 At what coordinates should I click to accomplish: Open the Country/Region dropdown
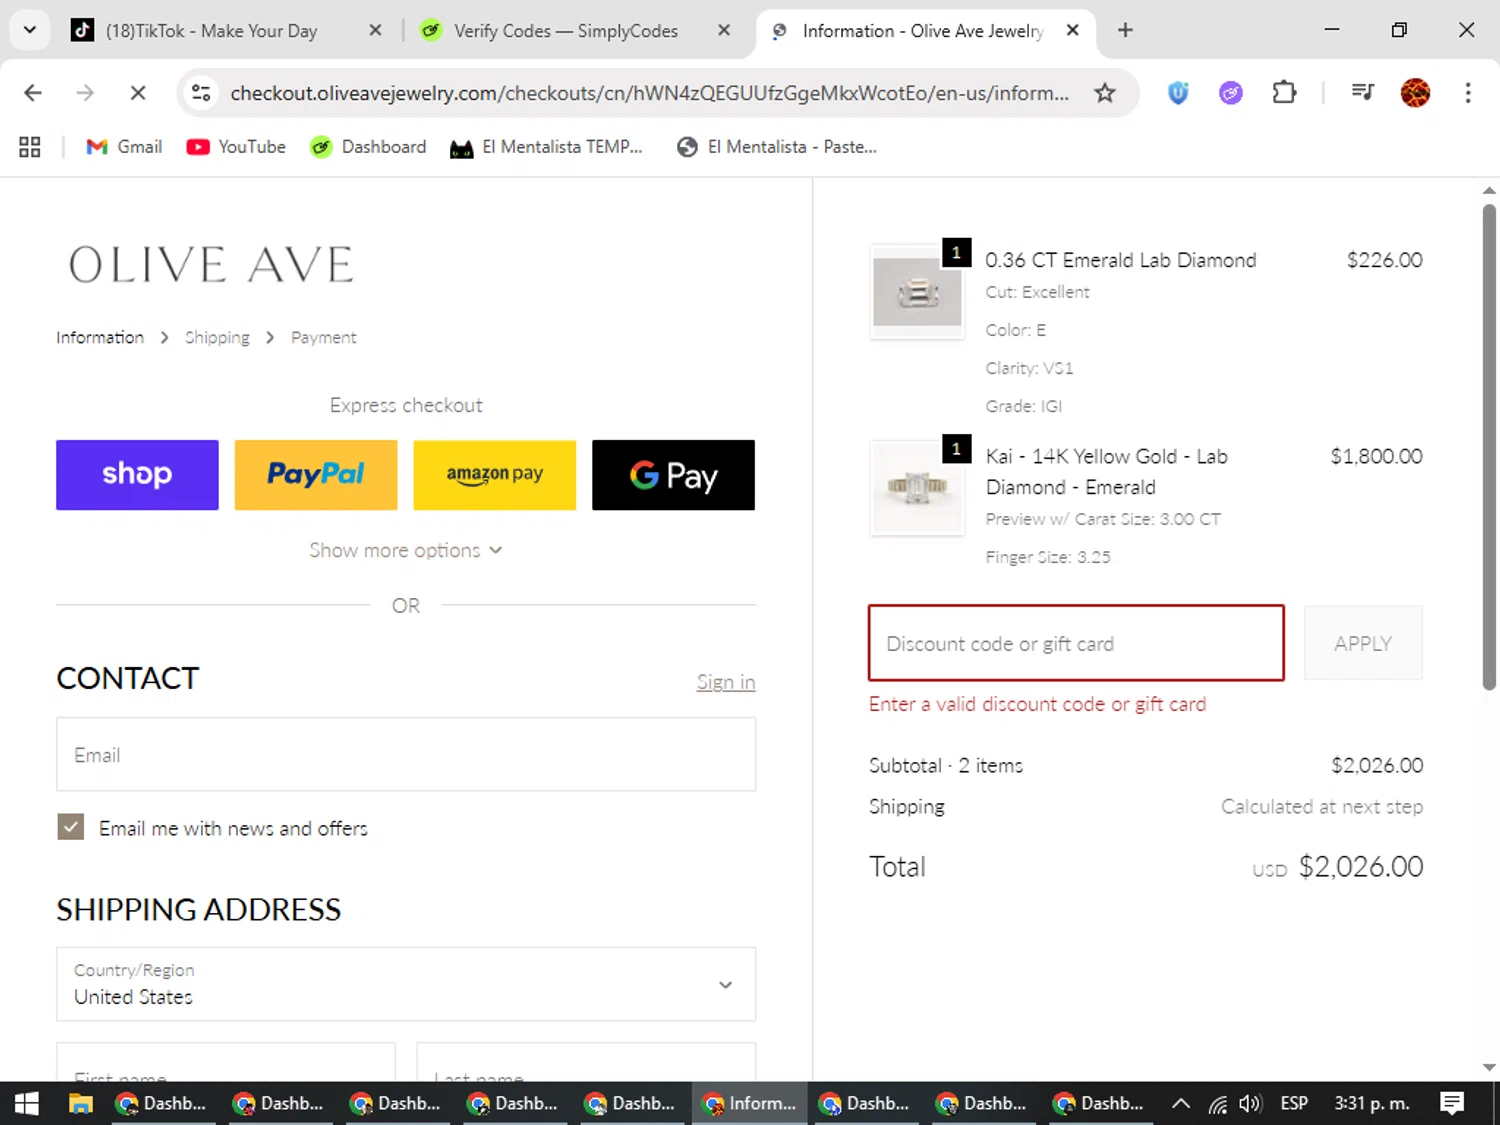click(406, 985)
